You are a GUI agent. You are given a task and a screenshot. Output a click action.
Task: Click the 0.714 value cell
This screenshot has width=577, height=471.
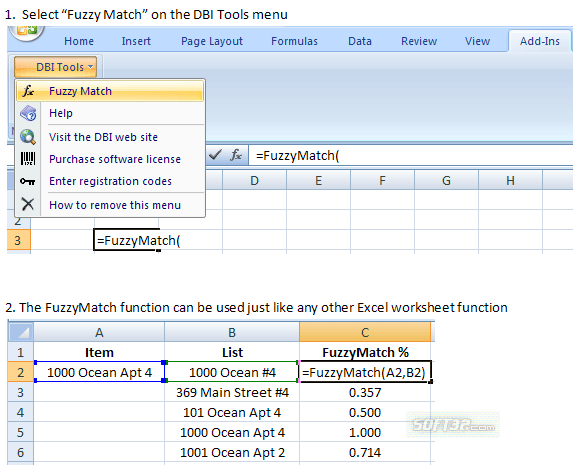365,452
